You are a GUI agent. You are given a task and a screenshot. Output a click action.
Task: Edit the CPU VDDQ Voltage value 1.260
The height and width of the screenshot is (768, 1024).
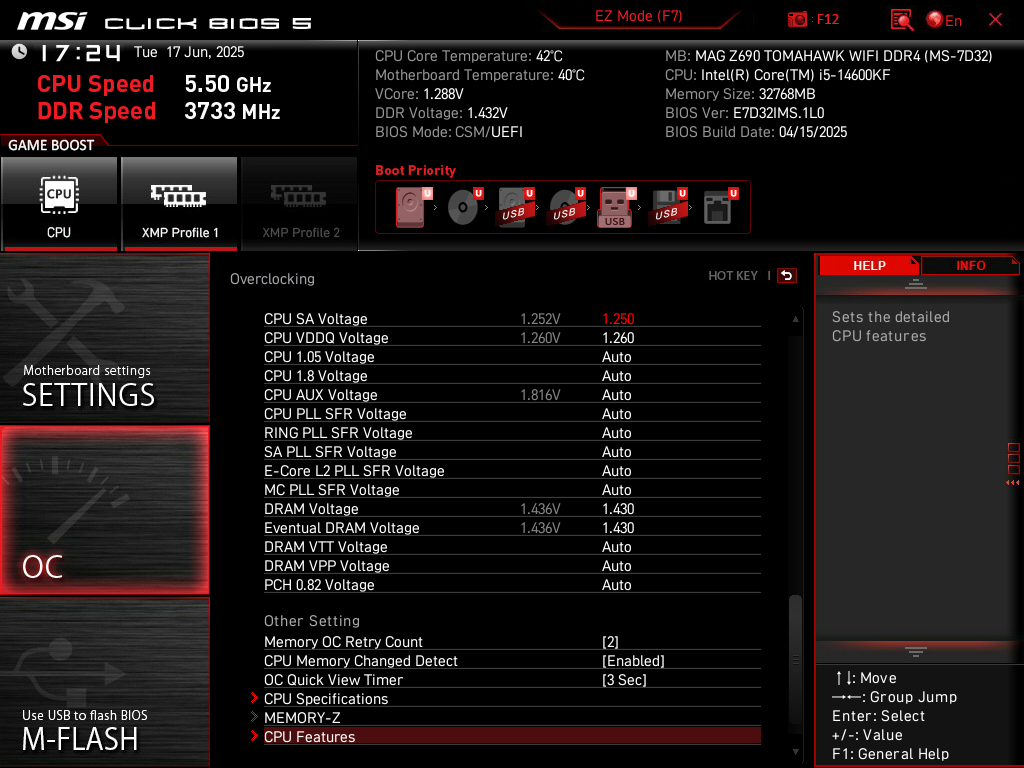pos(618,338)
